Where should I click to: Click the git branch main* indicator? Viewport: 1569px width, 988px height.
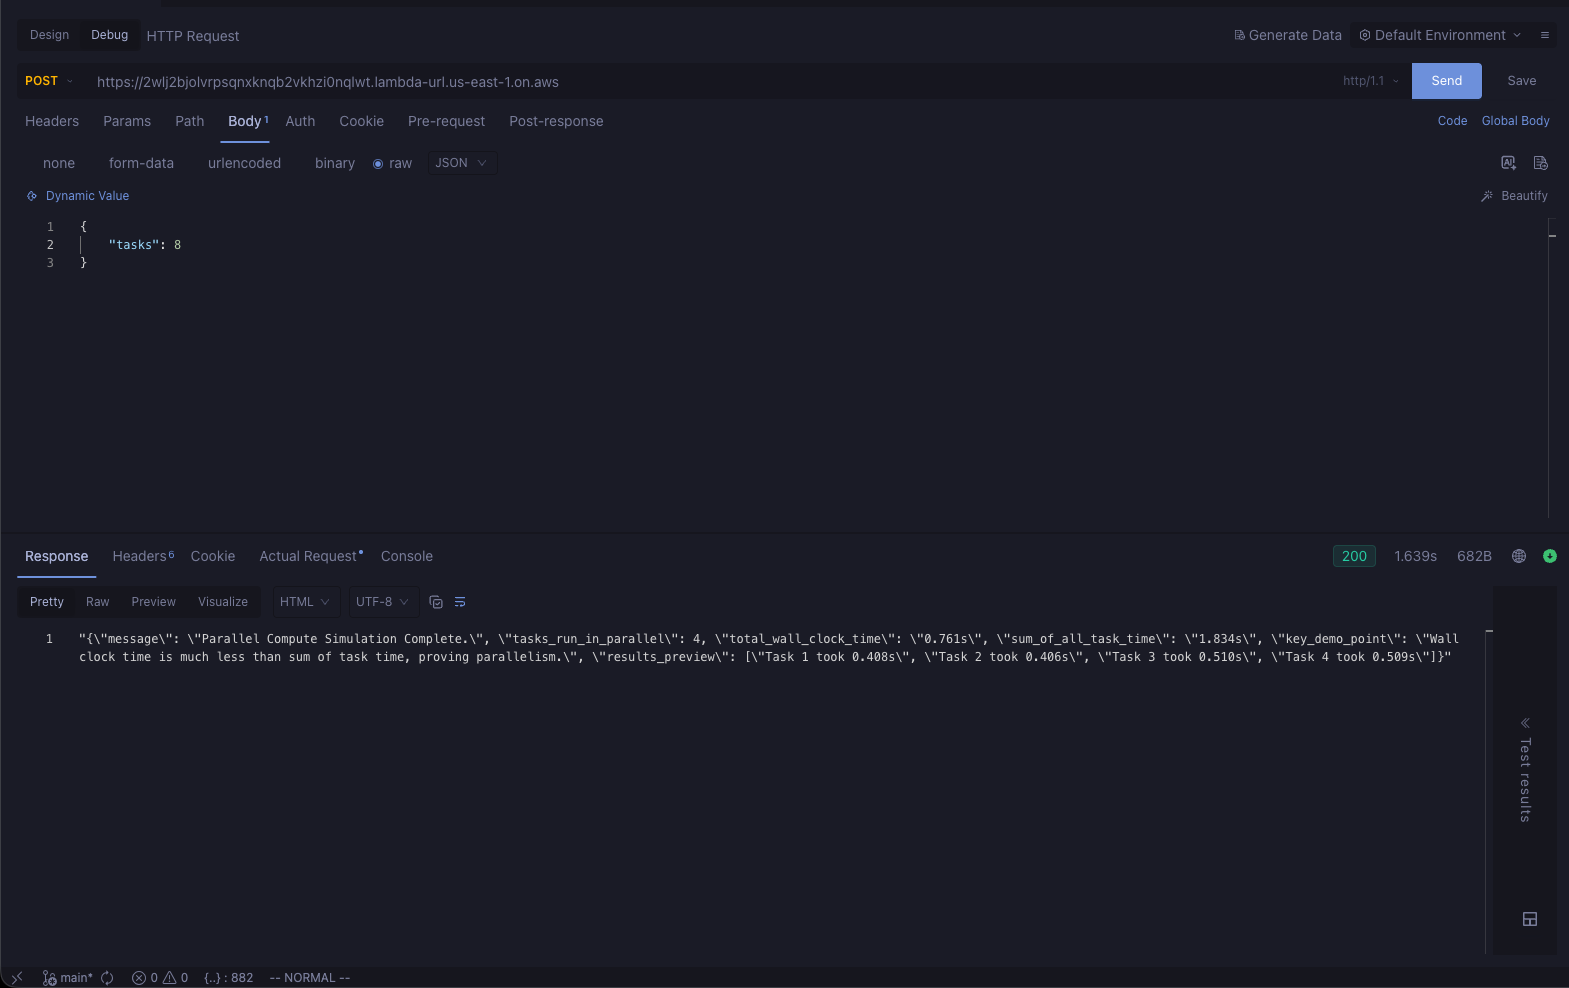[67, 978]
